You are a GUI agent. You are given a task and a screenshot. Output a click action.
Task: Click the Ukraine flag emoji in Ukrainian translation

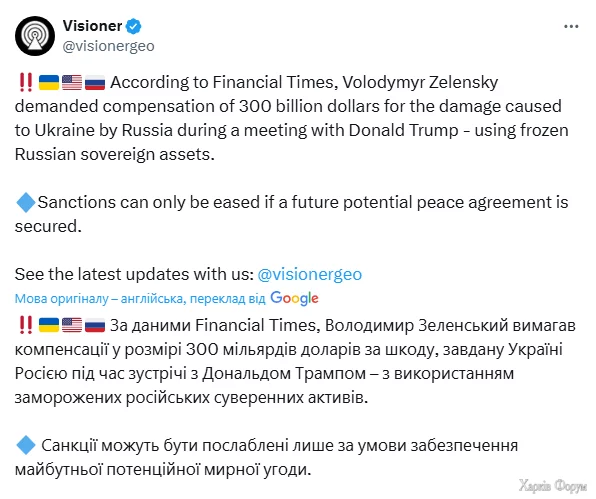49,325
